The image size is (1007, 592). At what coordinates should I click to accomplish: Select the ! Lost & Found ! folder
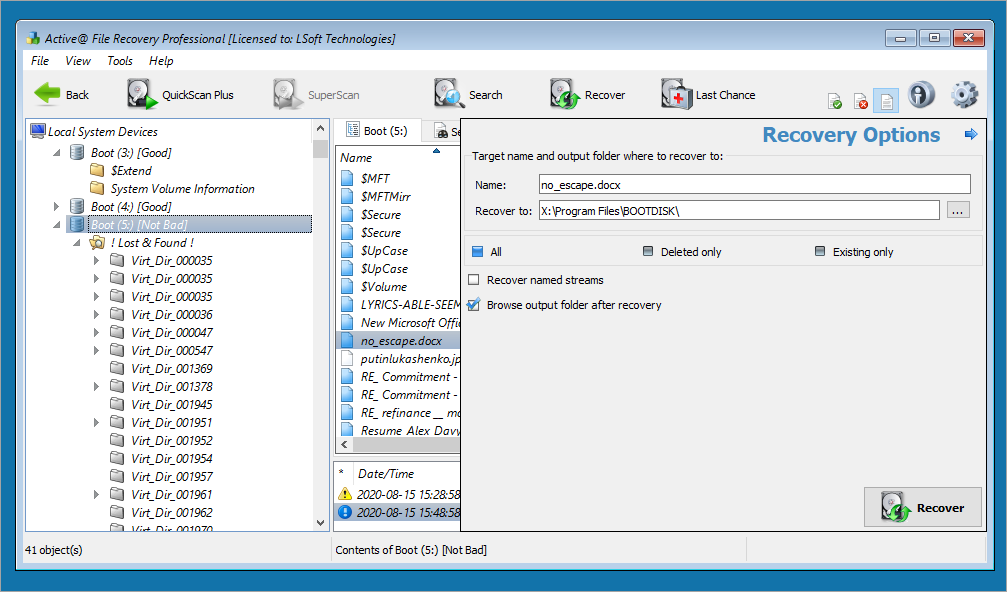point(152,243)
